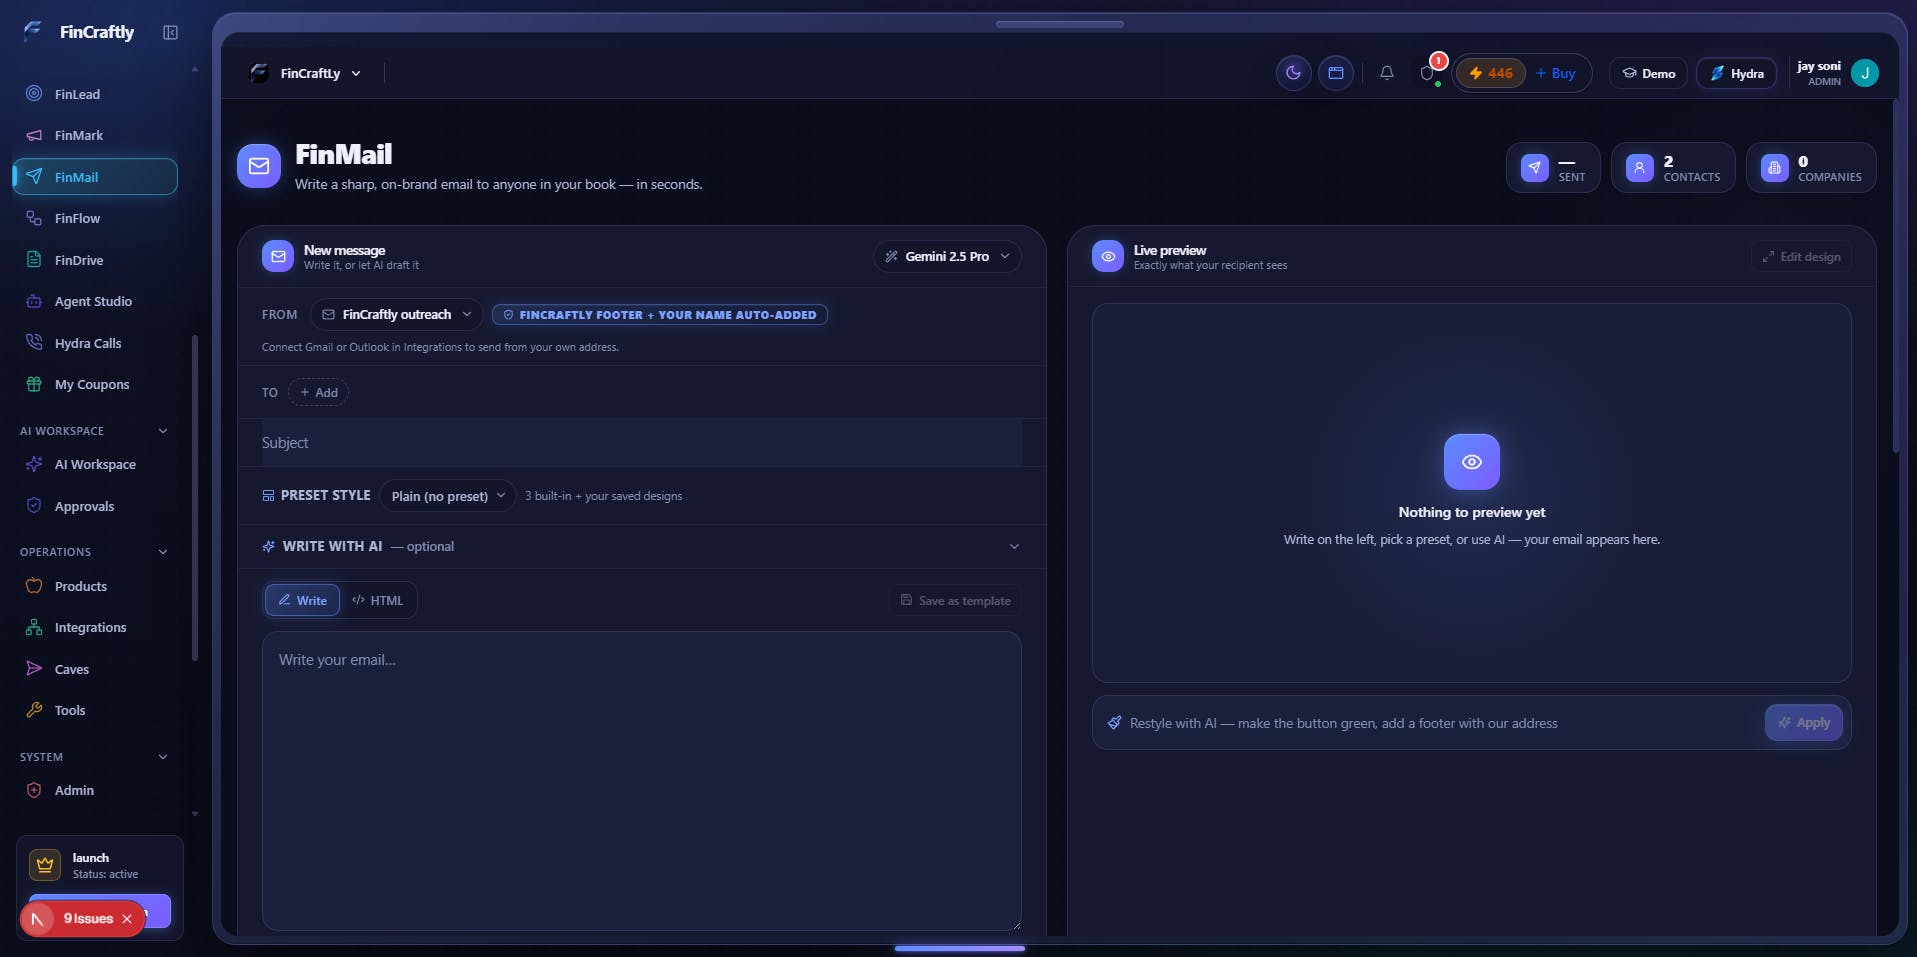Screen dimensions: 1917x957
Task: Click the large eye icon in empty preview
Action: (1472, 462)
